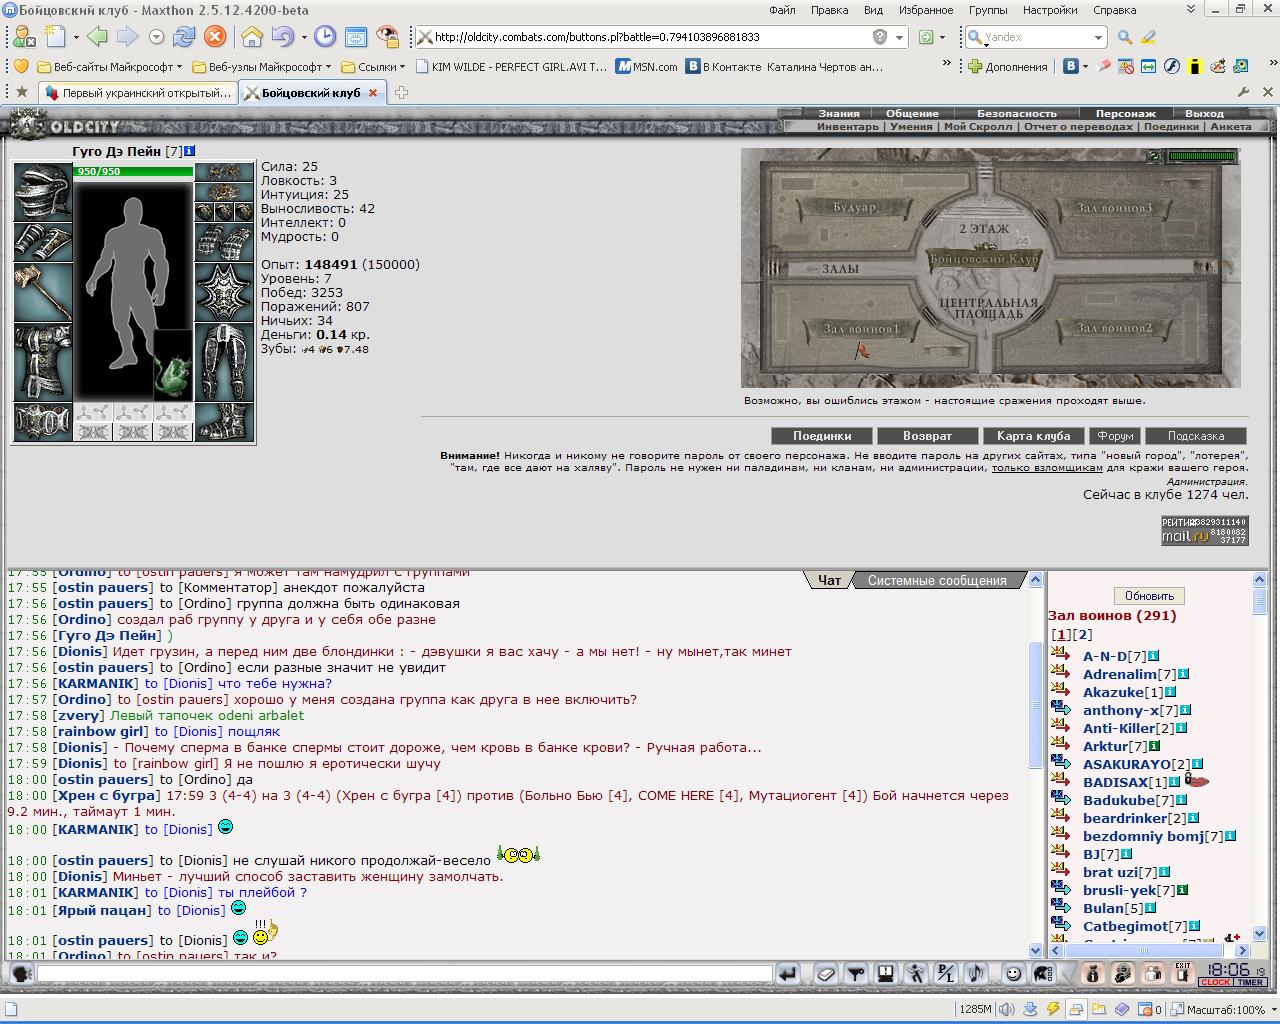Click the browser Stop button
This screenshot has width=1280, height=1024.
[x=215, y=37]
